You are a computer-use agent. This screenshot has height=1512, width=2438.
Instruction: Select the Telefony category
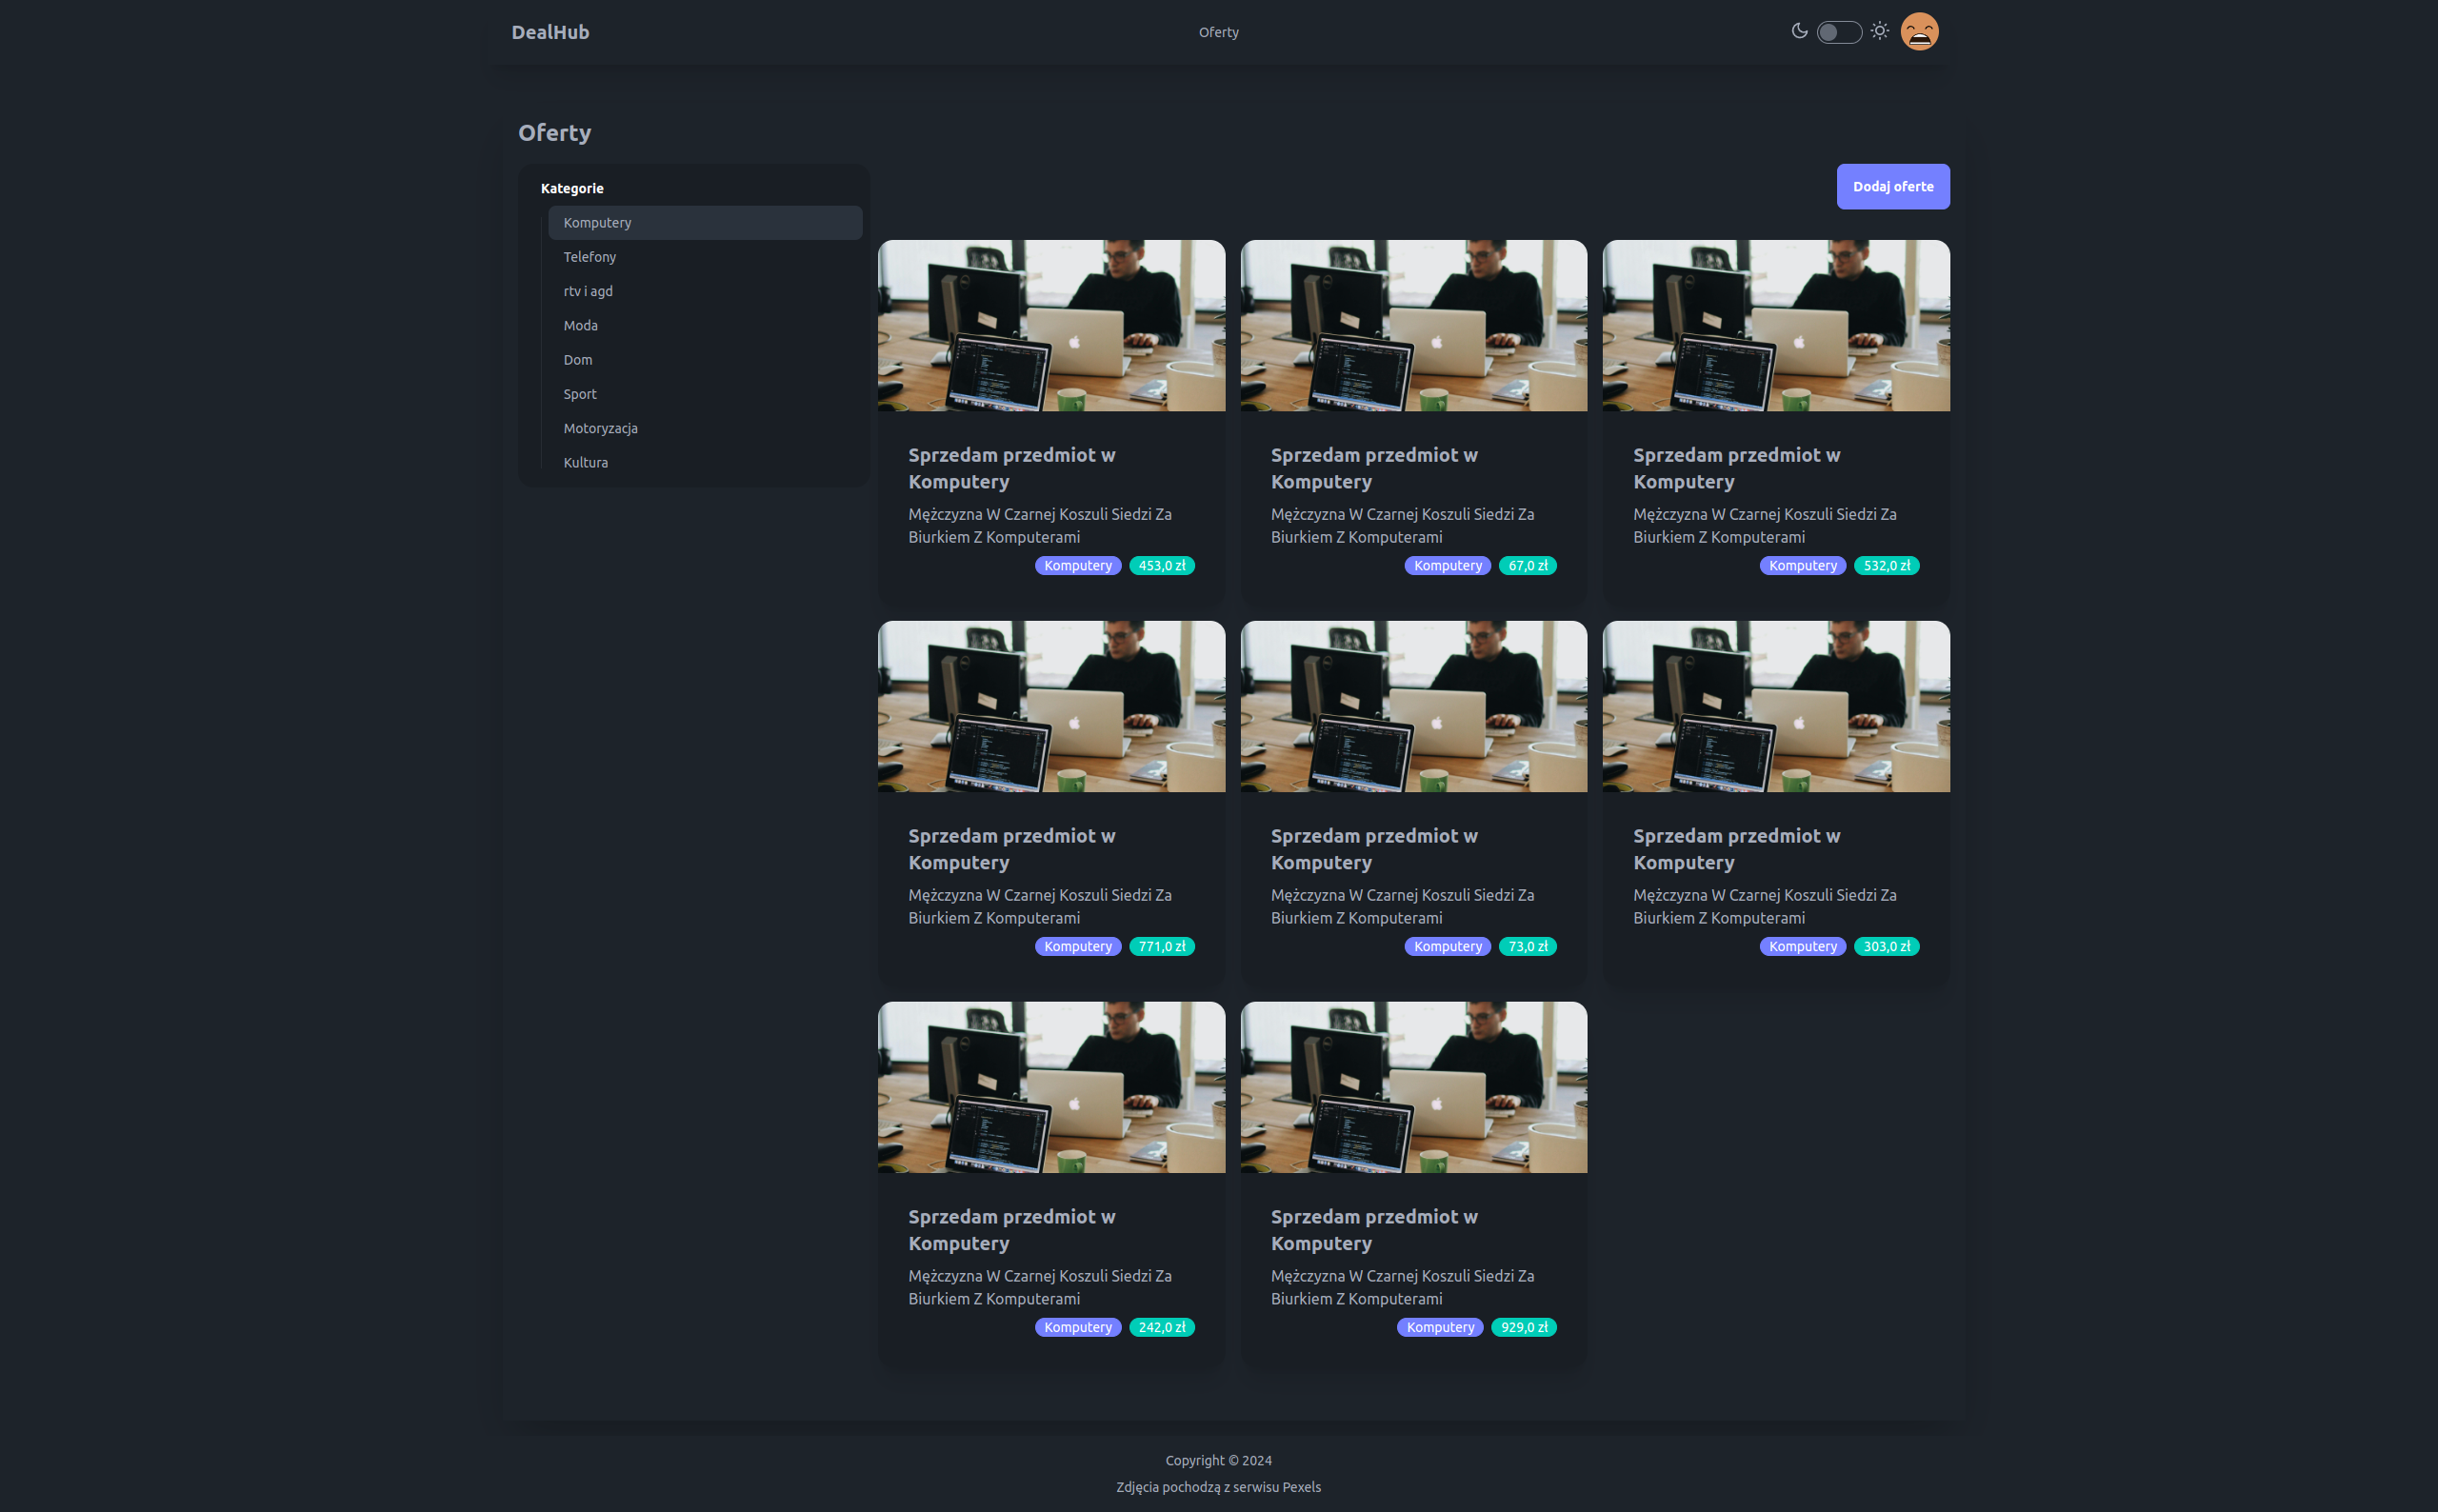point(590,257)
